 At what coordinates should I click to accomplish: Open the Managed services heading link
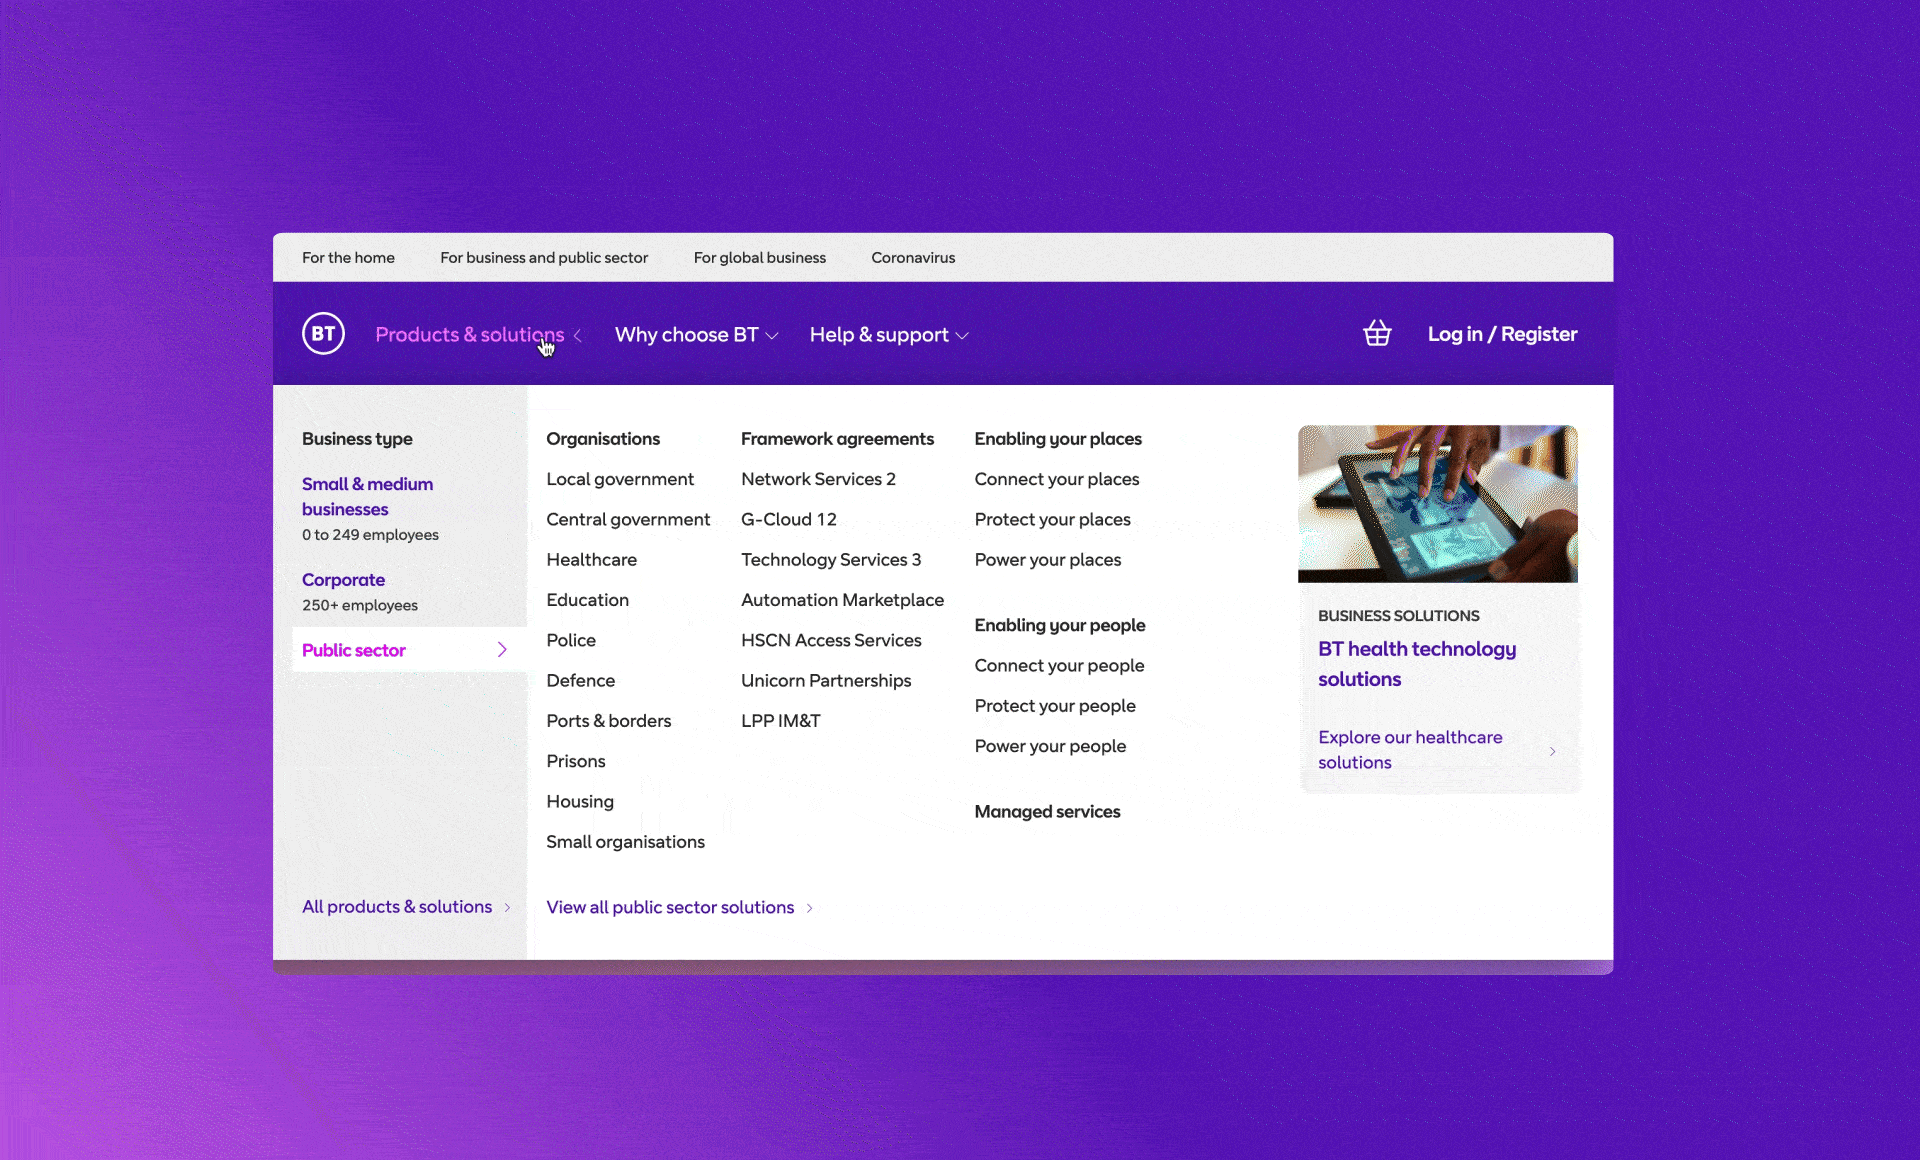[x=1047, y=812]
